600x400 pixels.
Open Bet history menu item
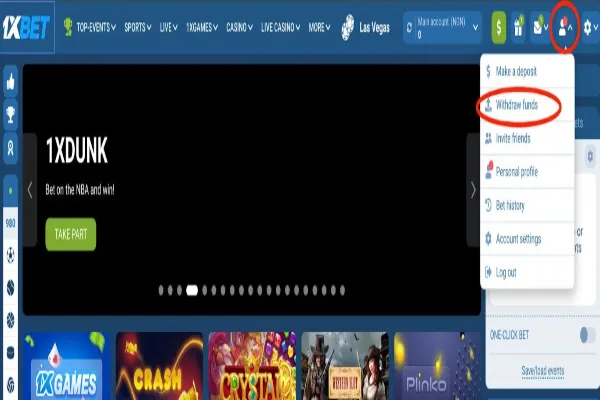coord(527,205)
